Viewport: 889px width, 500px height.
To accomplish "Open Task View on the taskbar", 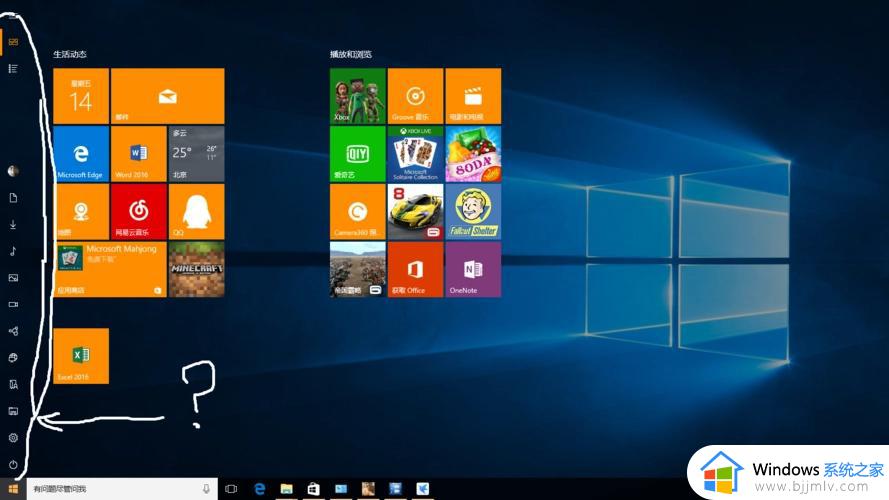I will pos(231,489).
